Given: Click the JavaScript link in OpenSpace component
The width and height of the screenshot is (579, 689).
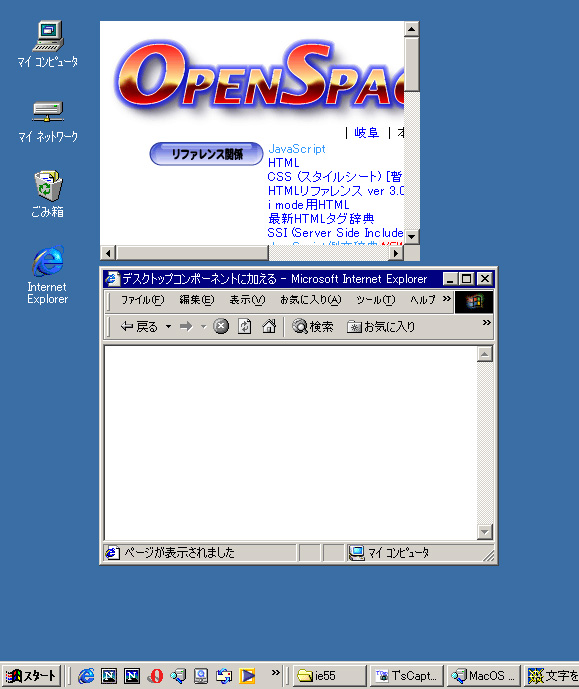Looking at the screenshot, I should pyautogui.click(x=297, y=149).
